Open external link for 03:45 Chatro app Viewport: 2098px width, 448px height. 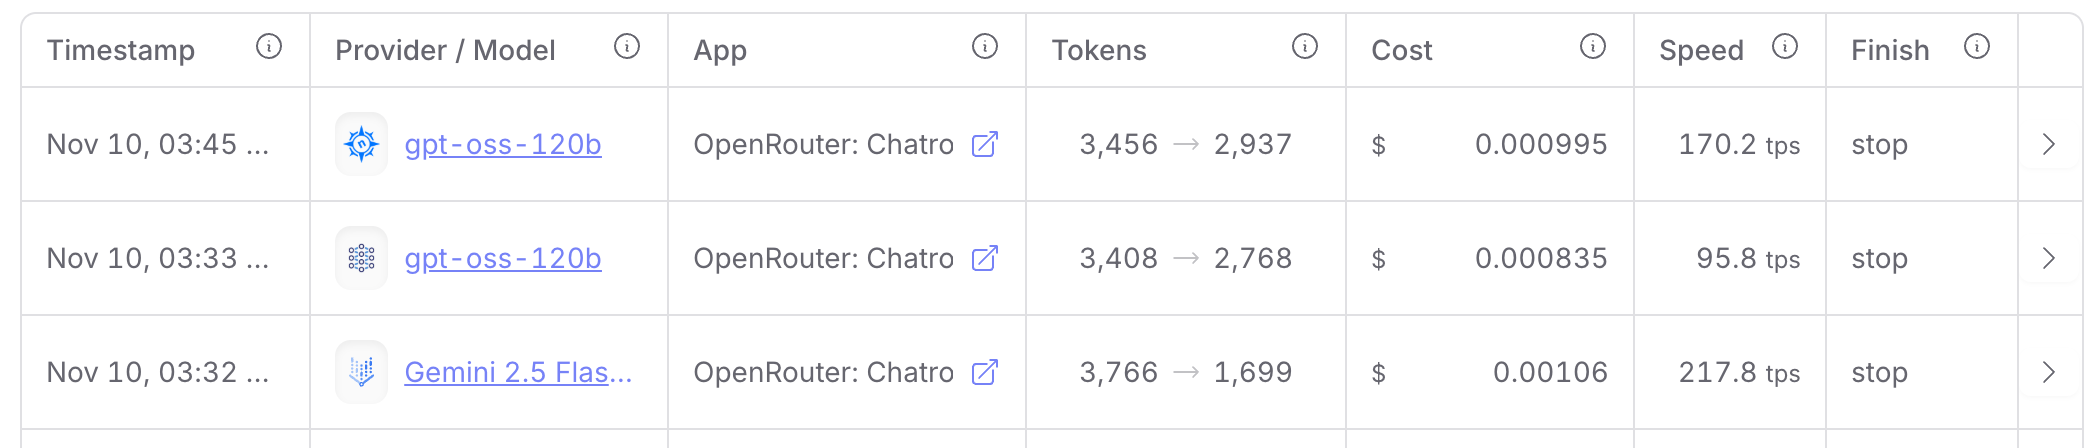[985, 145]
